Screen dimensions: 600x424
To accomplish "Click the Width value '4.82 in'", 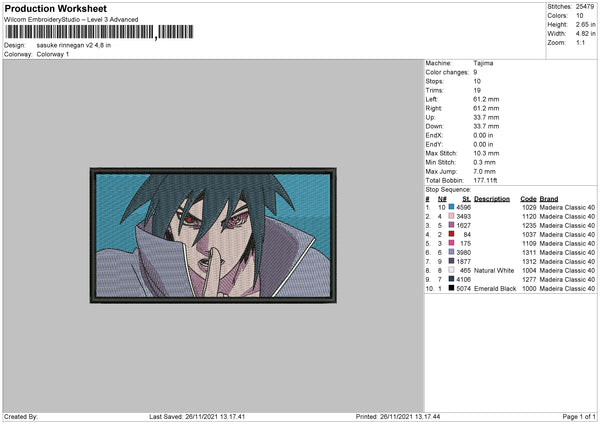I will coord(585,34).
